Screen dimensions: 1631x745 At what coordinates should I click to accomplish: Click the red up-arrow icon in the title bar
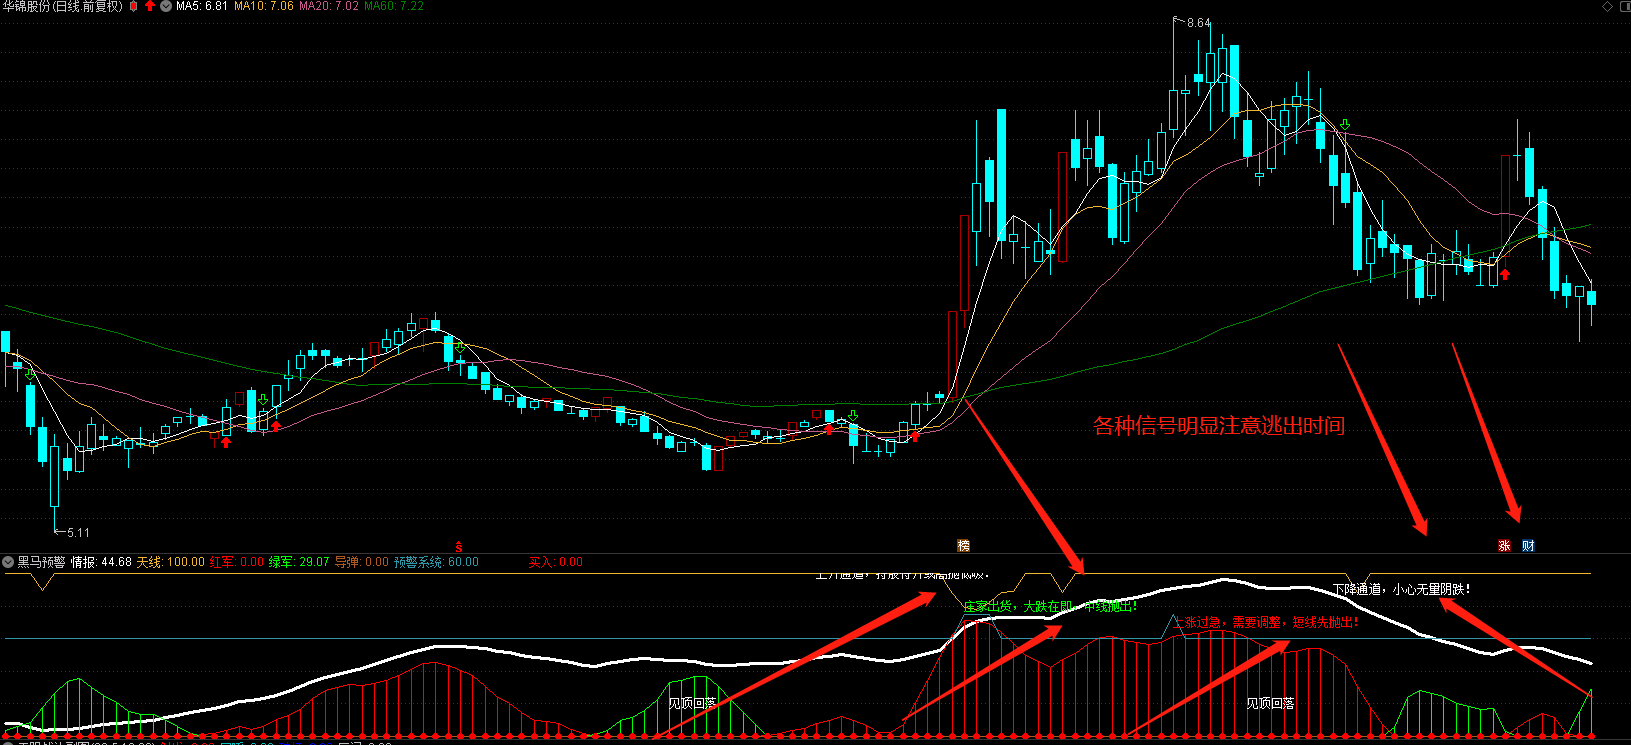(150, 6)
